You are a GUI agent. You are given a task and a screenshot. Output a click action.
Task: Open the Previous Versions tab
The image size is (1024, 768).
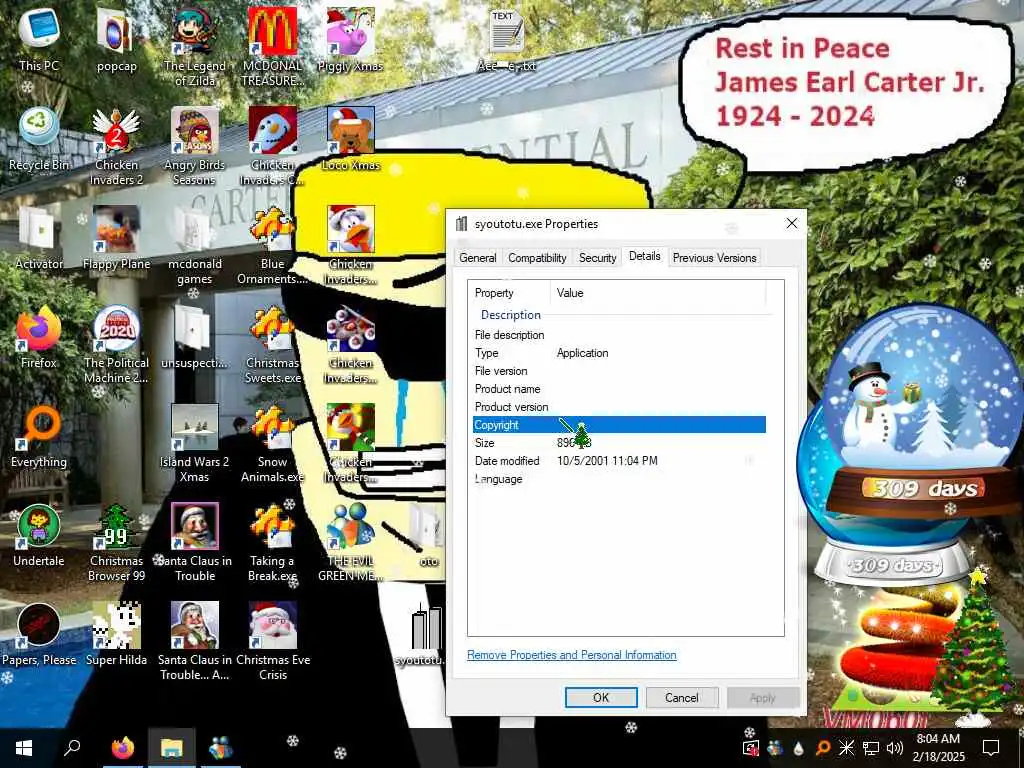tap(714, 258)
